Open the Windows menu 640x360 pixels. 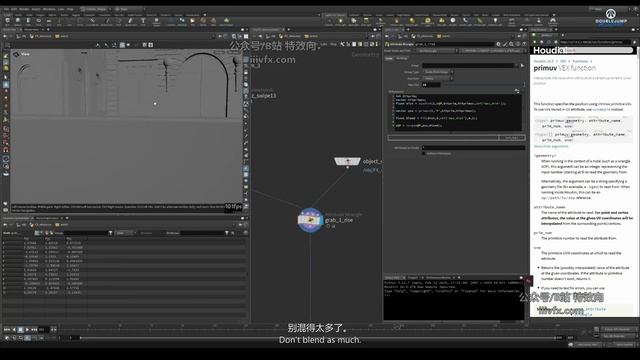(49, 9)
